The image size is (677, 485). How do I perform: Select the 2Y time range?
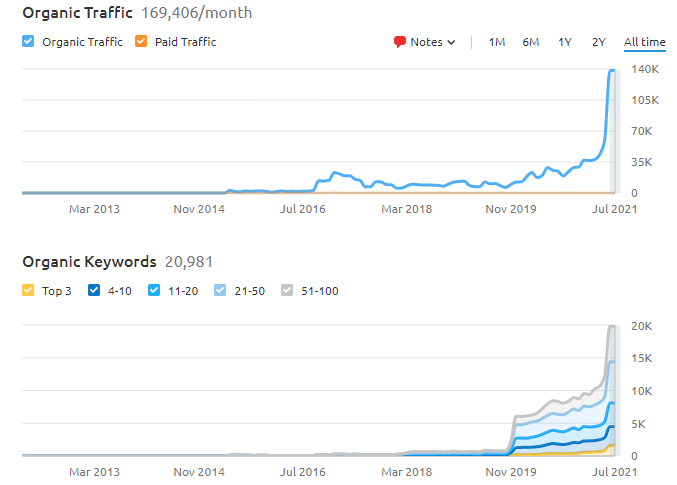coord(599,42)
